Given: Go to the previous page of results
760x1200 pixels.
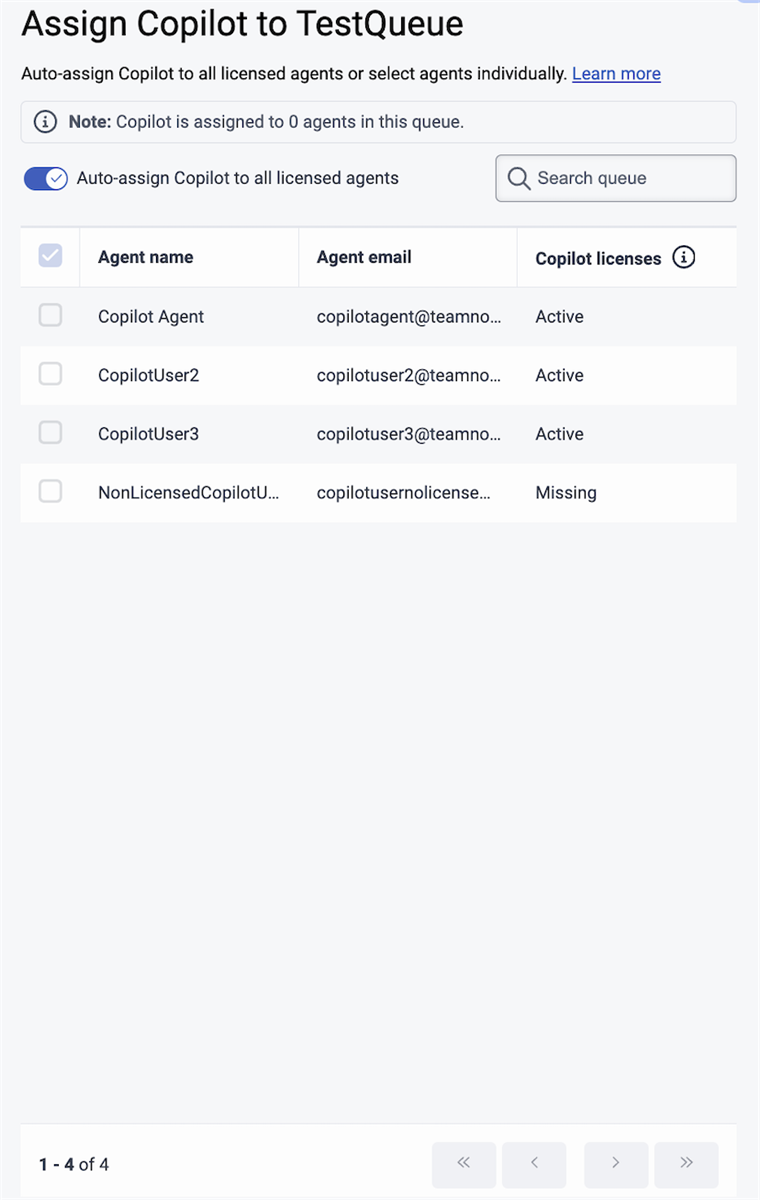Looking at the screenshot, I should pos(534,1163).
